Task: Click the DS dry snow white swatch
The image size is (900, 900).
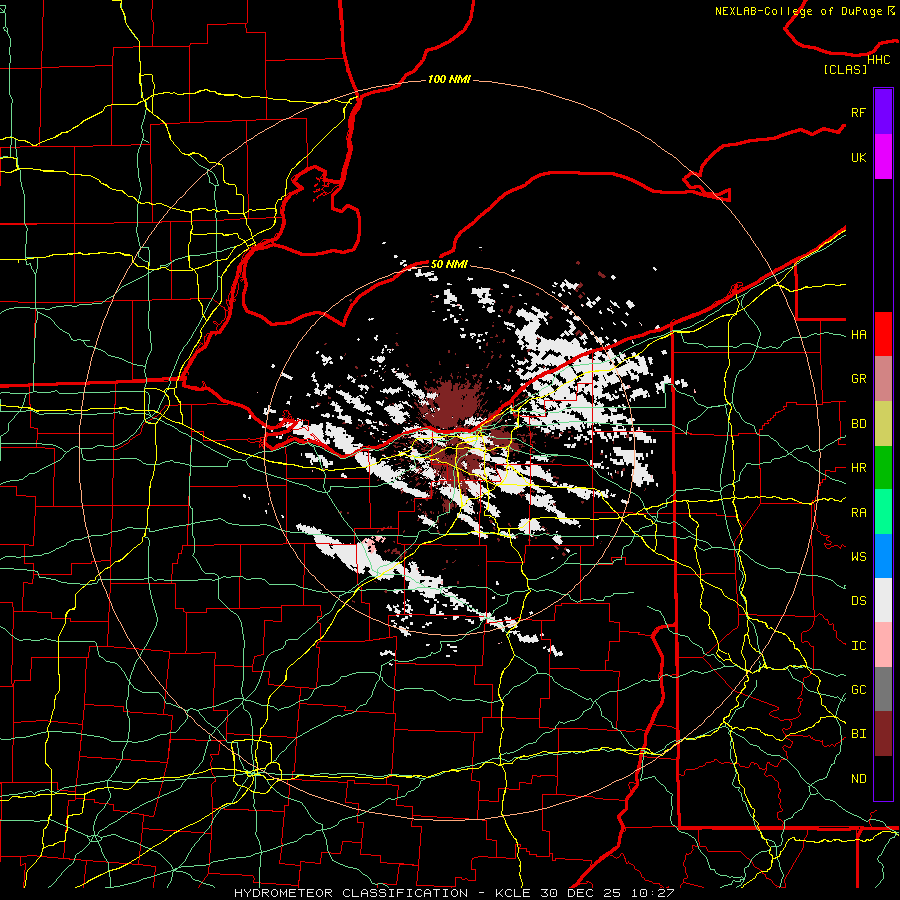Action: 883,600
